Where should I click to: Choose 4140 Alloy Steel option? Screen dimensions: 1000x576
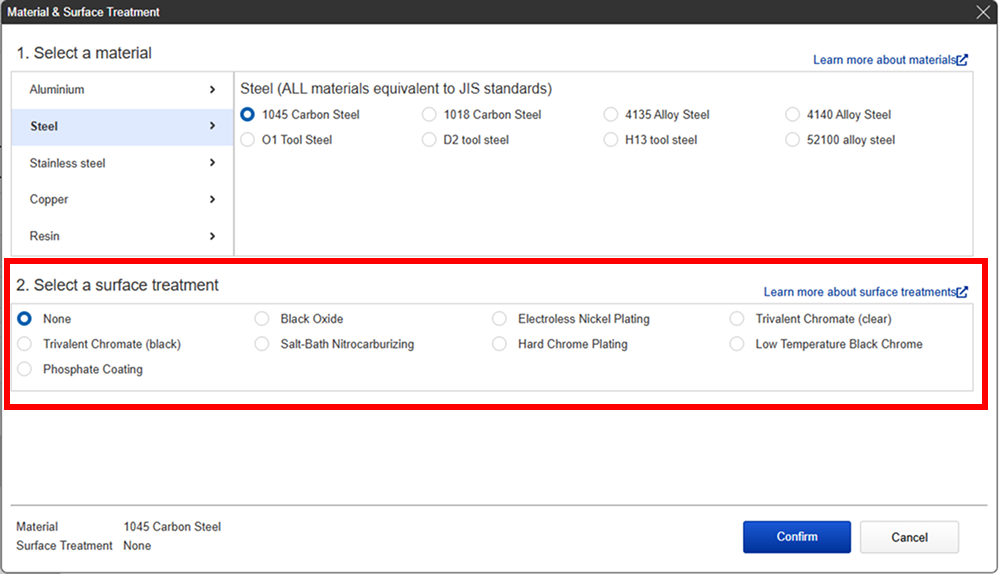click(792, 115)
